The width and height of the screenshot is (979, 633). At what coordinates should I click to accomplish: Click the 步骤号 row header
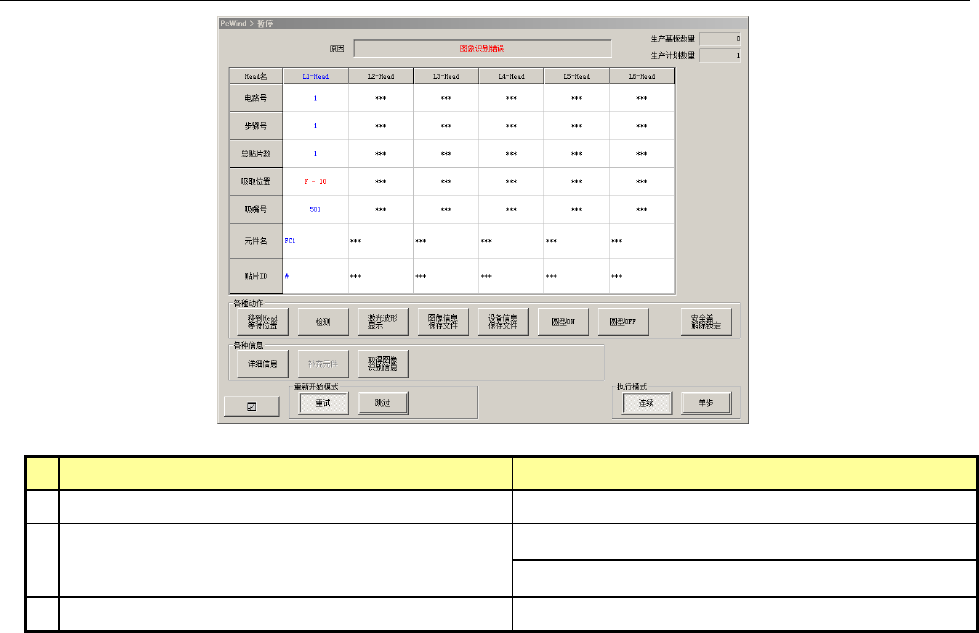coord(256,126)
